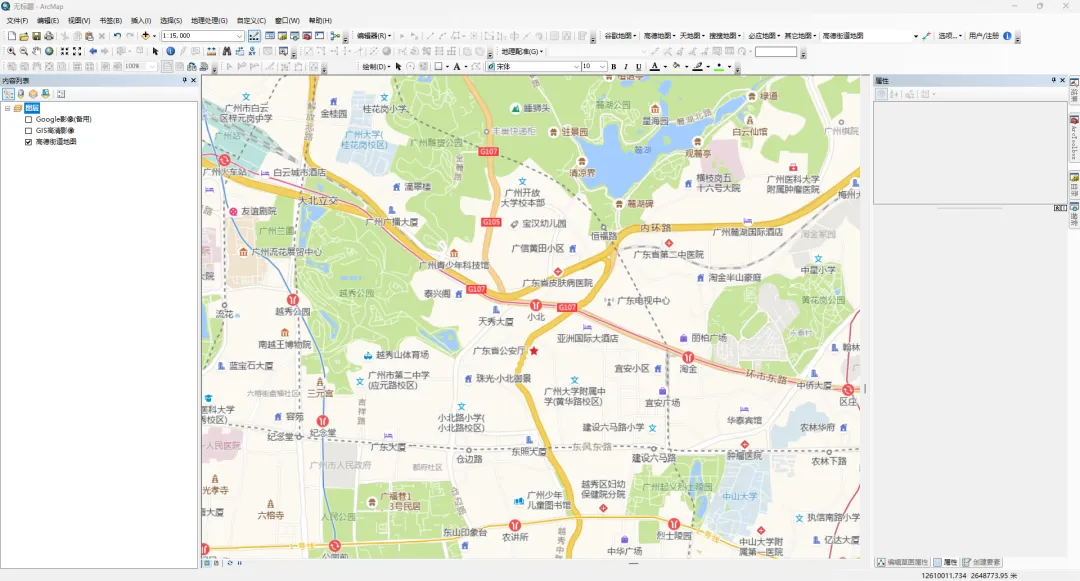This screenshot has height=581, width=1080.
Task: Select the Zoom In tool
Action: [x=12, y=51]
